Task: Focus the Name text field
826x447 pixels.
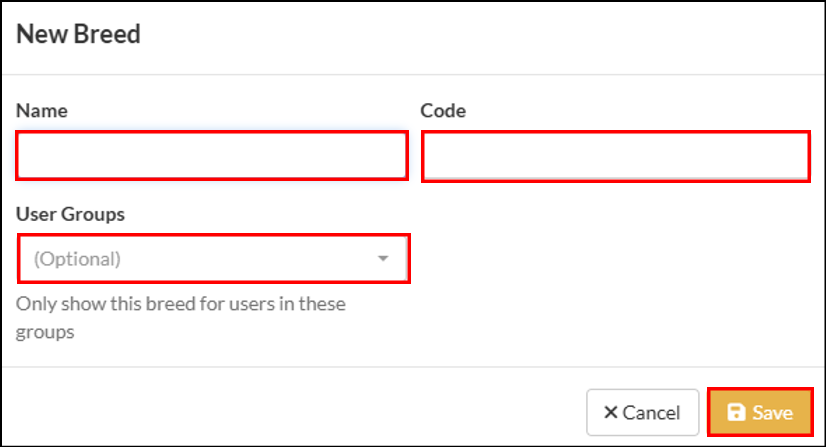Action: pos(212,155)
